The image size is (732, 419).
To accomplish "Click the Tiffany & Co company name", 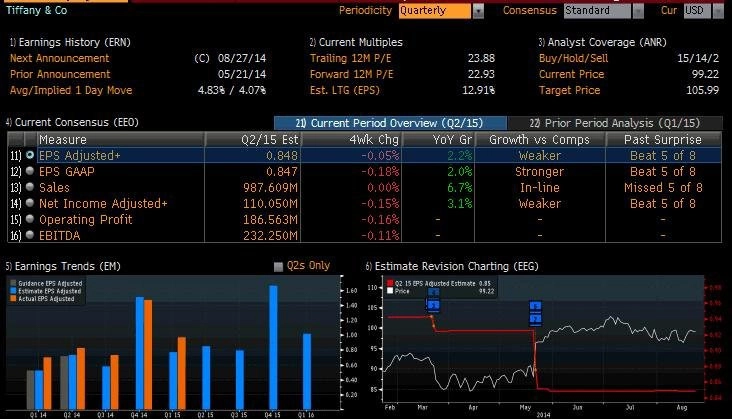I will click(x=36, y=10).
